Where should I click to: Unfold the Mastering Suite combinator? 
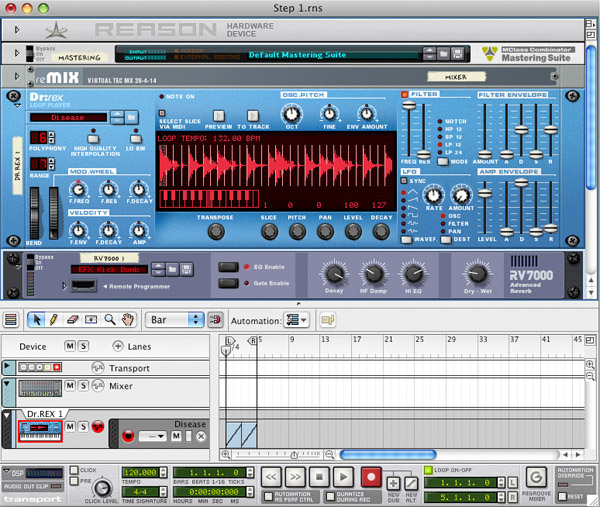(17, 53)
